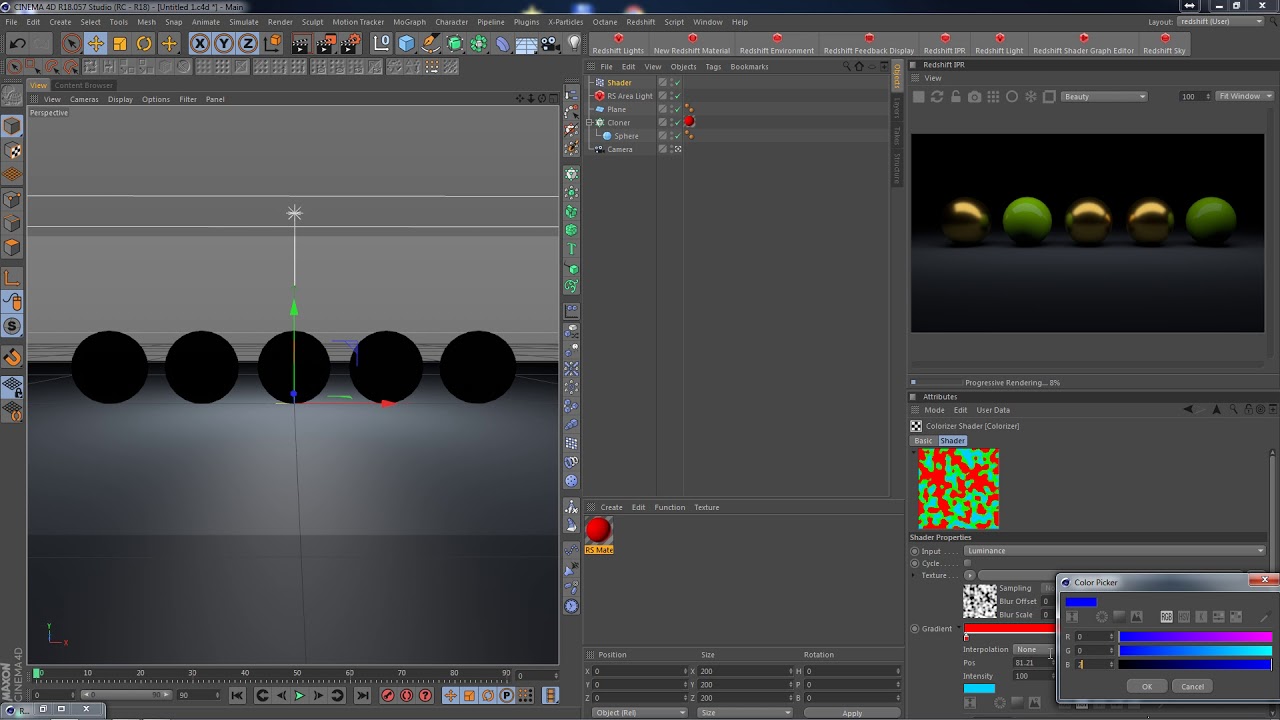Viewport: 1280px width, 720px height.
Task: Click the RS Material thumbnail
Action: point(598,530)
